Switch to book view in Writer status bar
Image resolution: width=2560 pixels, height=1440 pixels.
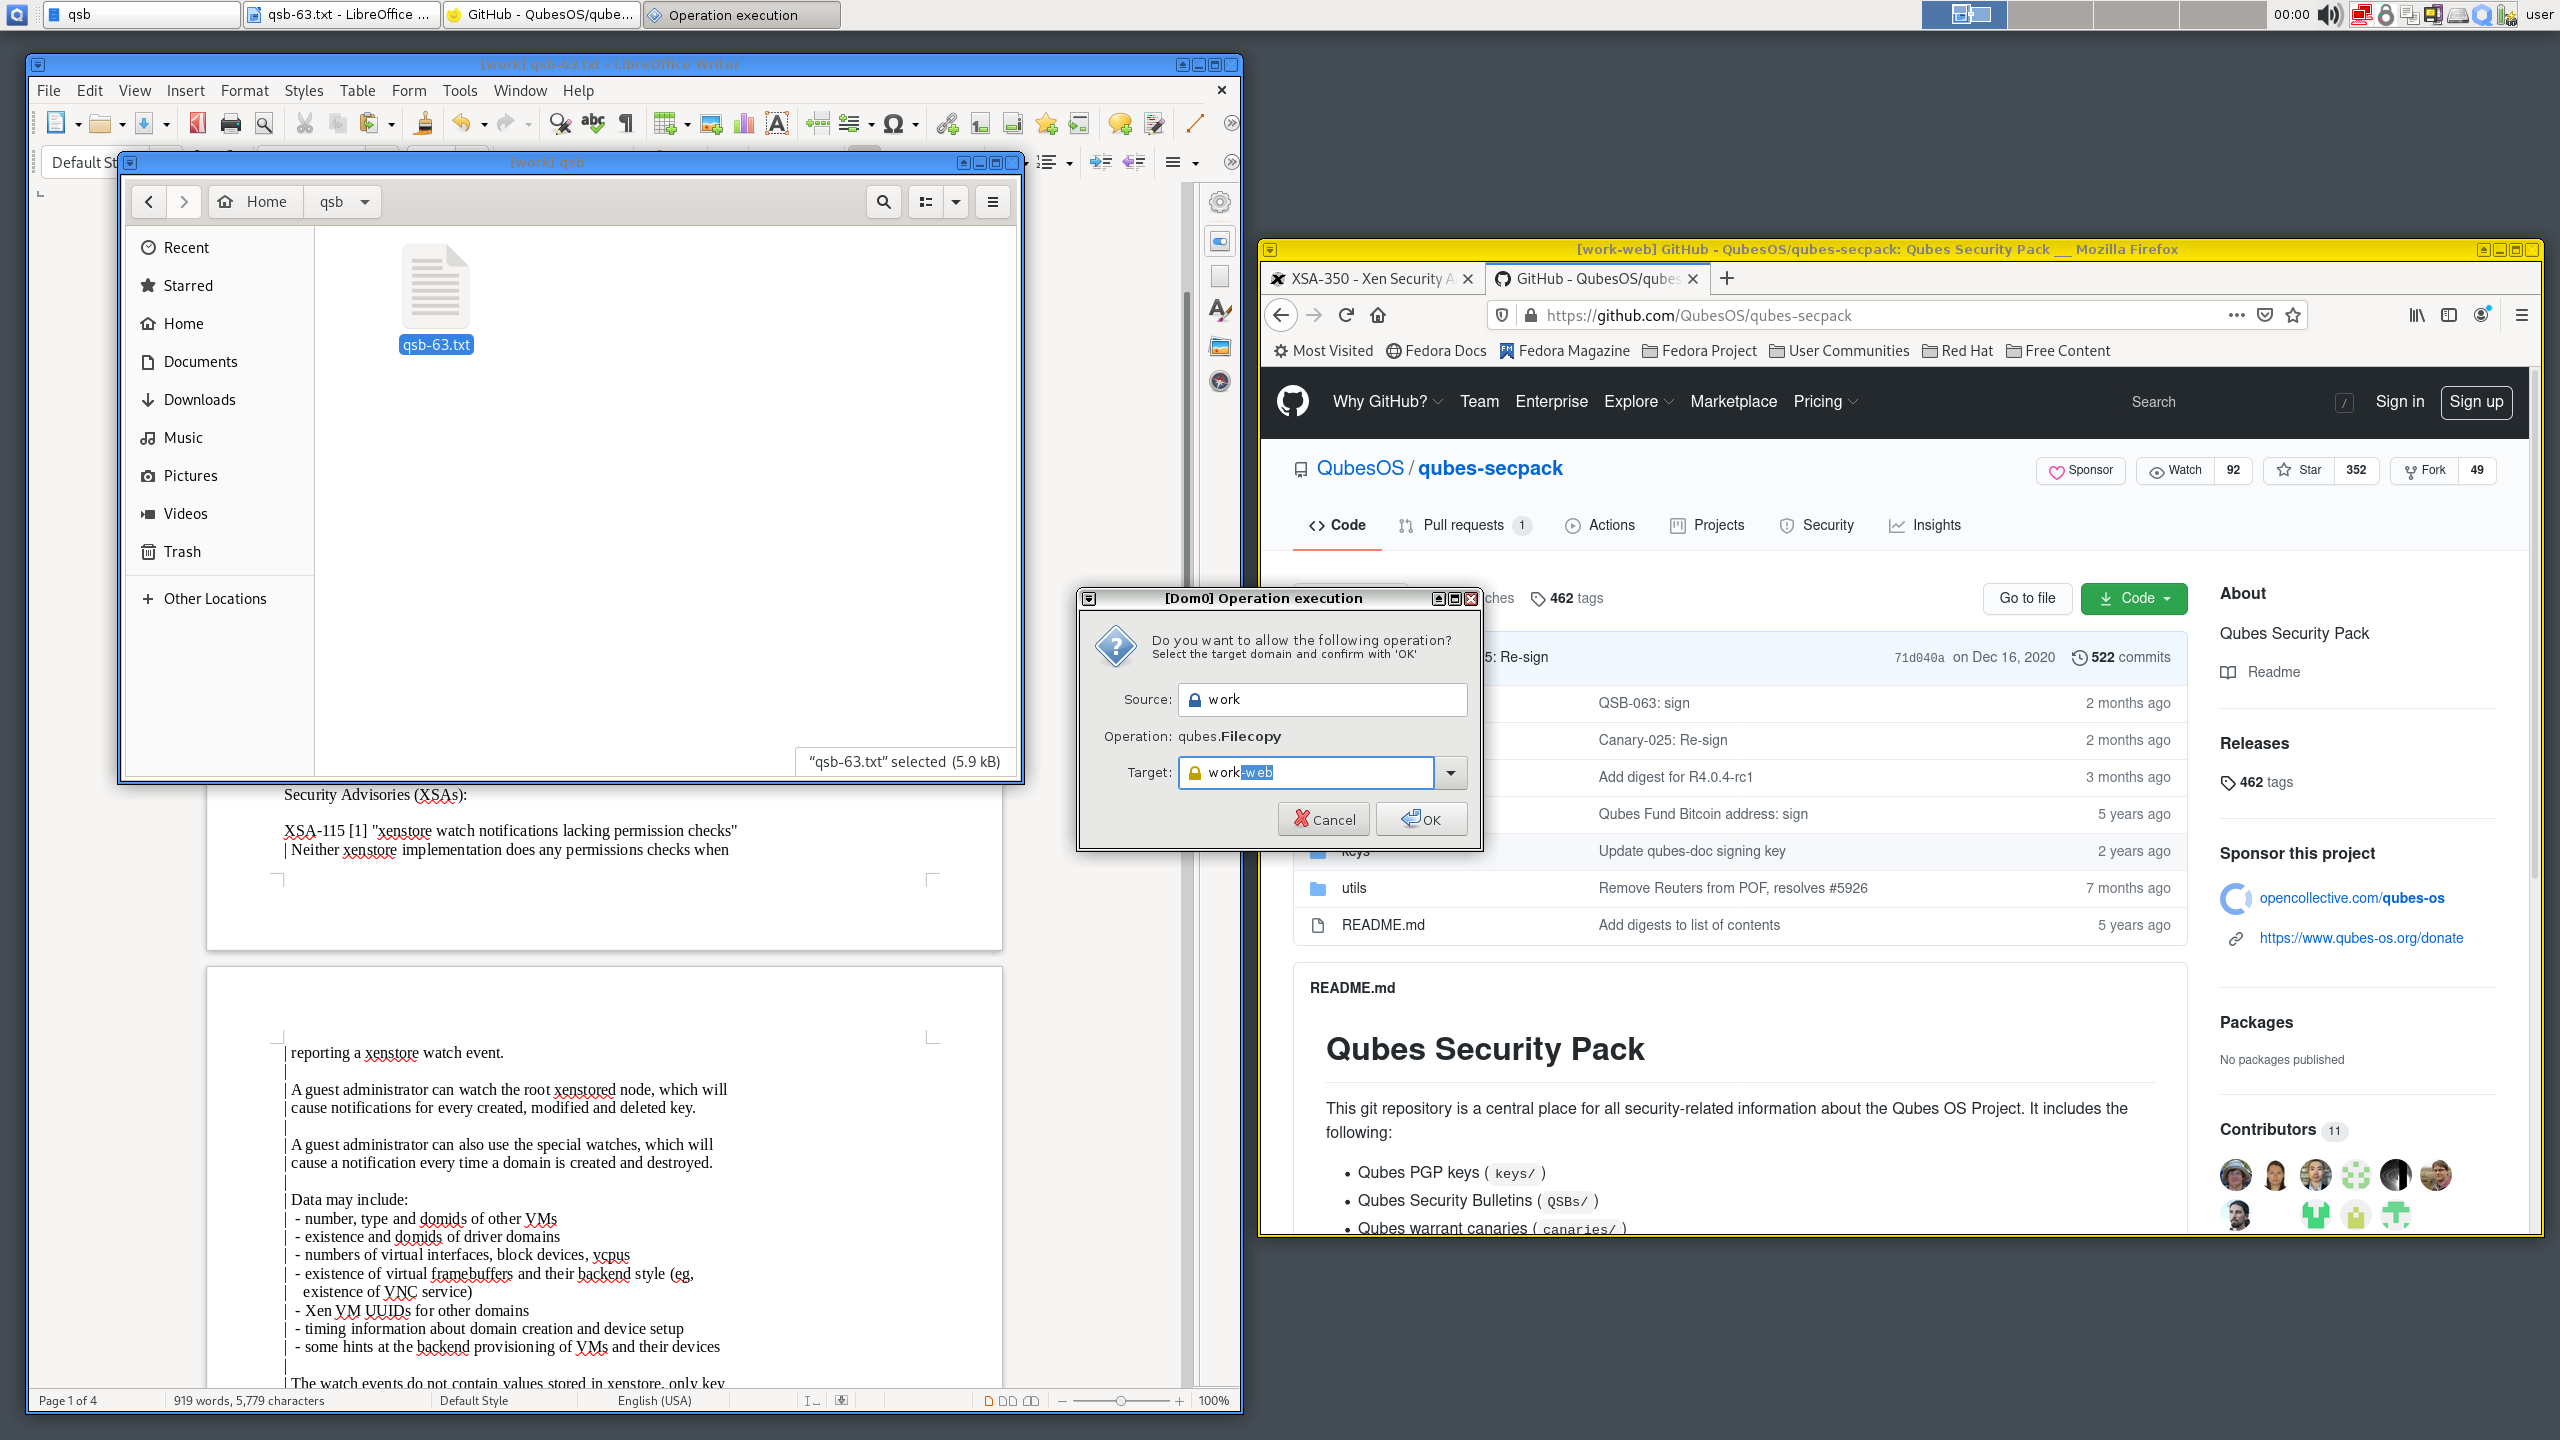coord(1030,1401)
